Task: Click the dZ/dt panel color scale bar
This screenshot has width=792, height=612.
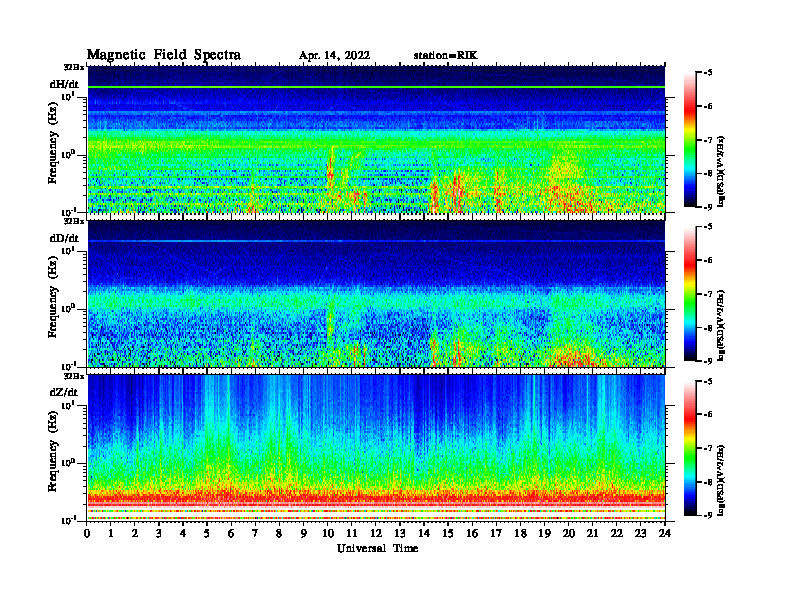Action: click(690, 448)
